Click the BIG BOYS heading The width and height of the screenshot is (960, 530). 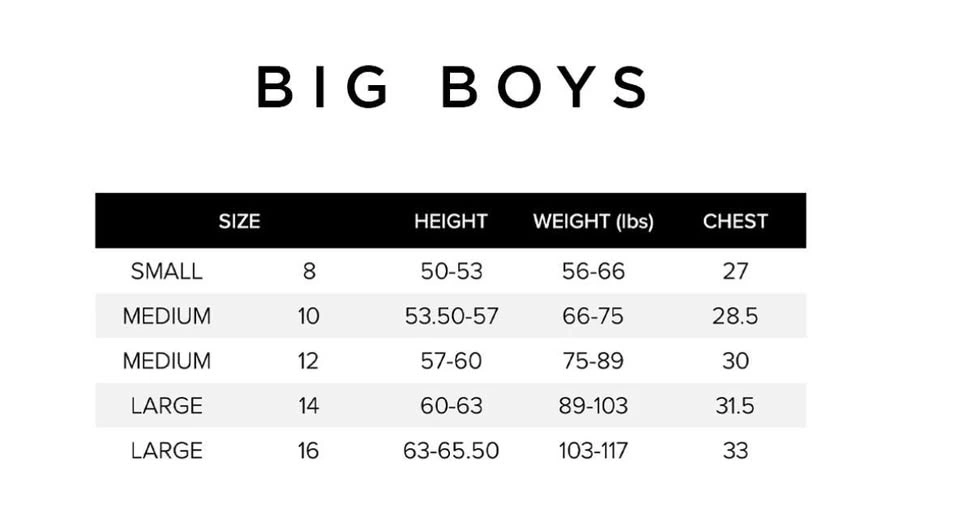[453, 87]
